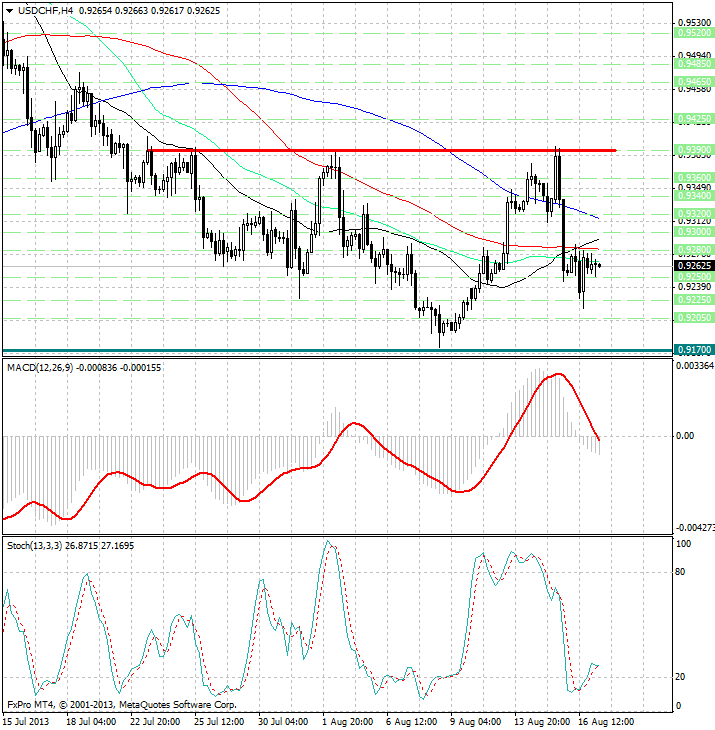Click the 0.9300 level label
The width and height of the screenshot is (715, 730).
[693, 231]
